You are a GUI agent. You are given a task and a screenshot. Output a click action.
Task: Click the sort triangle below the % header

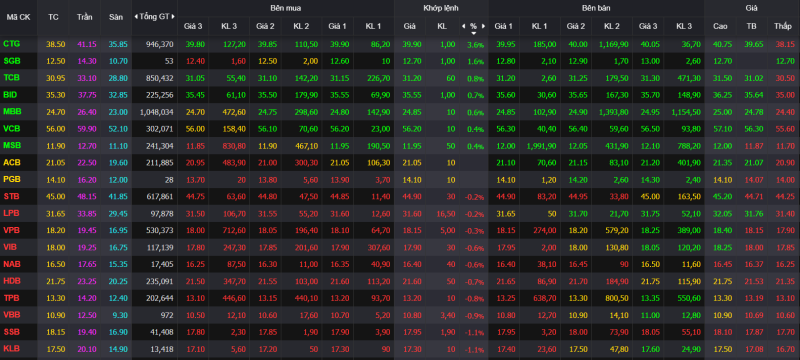click(473, 33)
